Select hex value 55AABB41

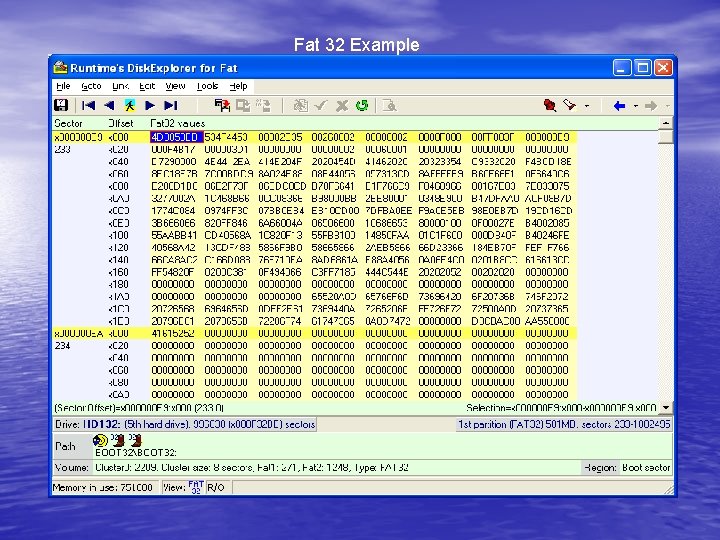pos(174,235)
